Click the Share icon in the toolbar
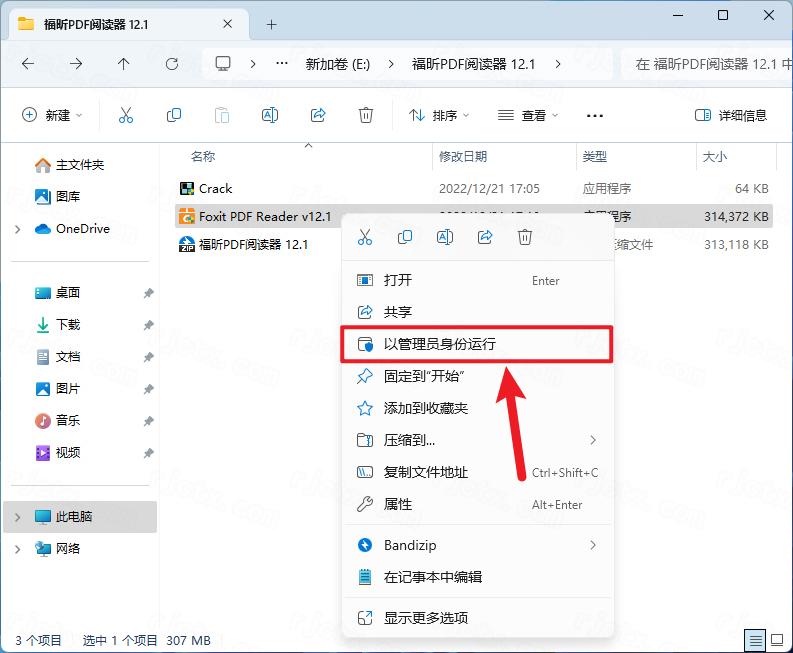 pyautogui.click(x=318, y=115)
